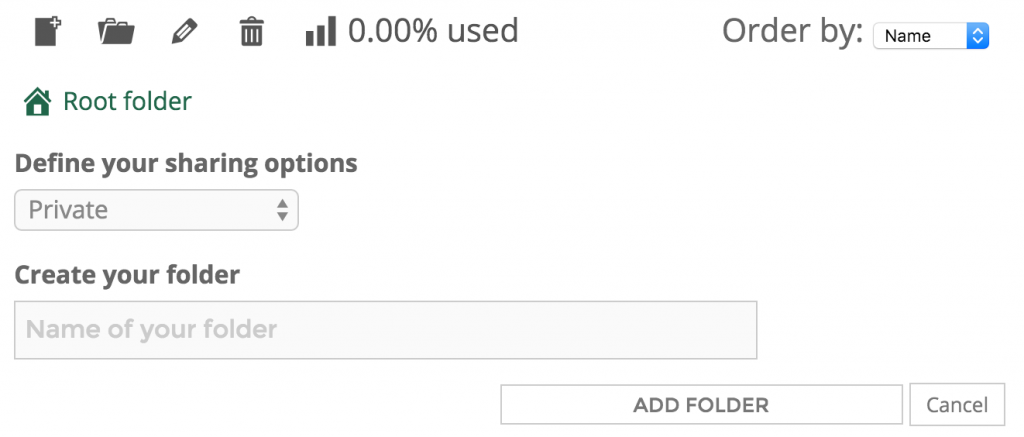Click the Create your folder heading
1024x437 pixels.
127,275
